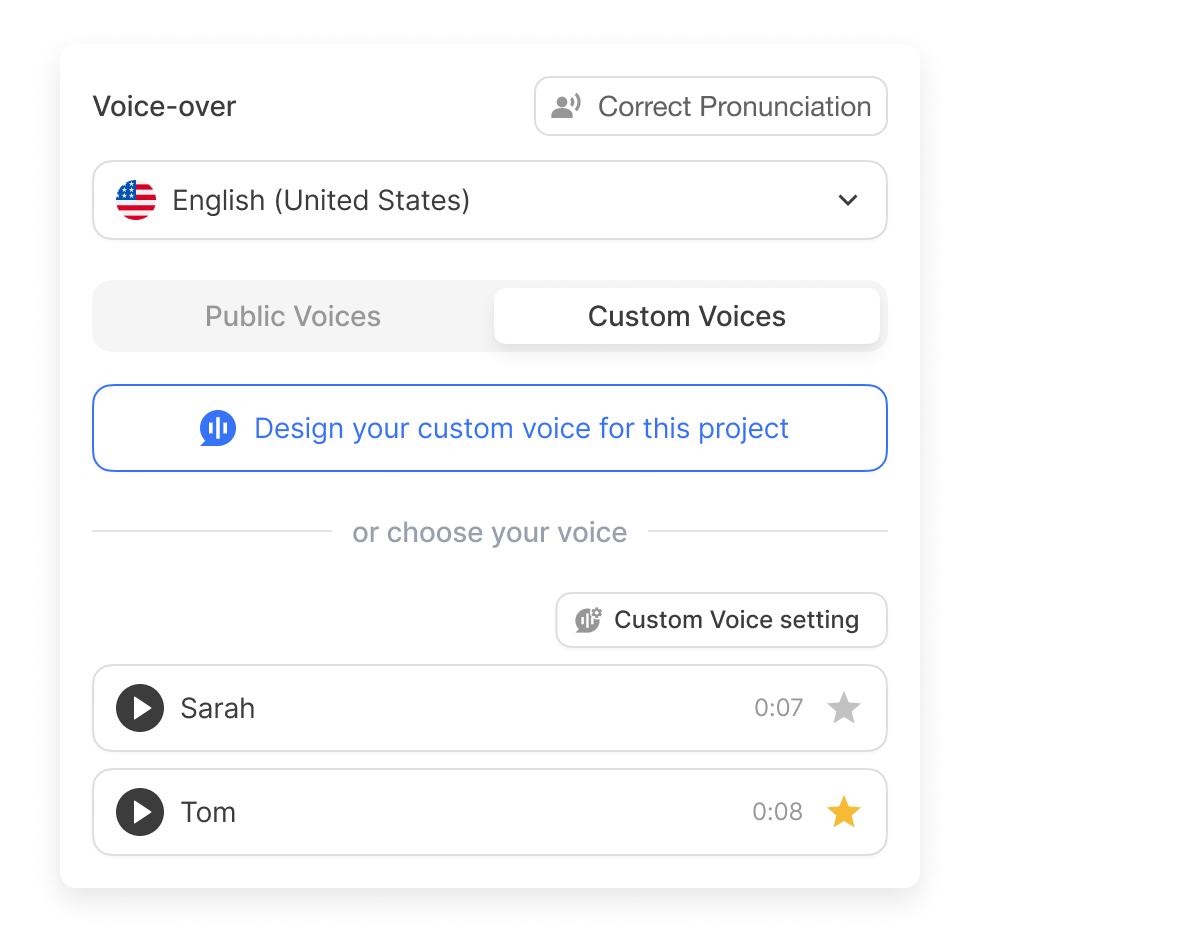1200x932 pixels.
Task: Click the US flag icon in language selector
Action: click(135, 200)
